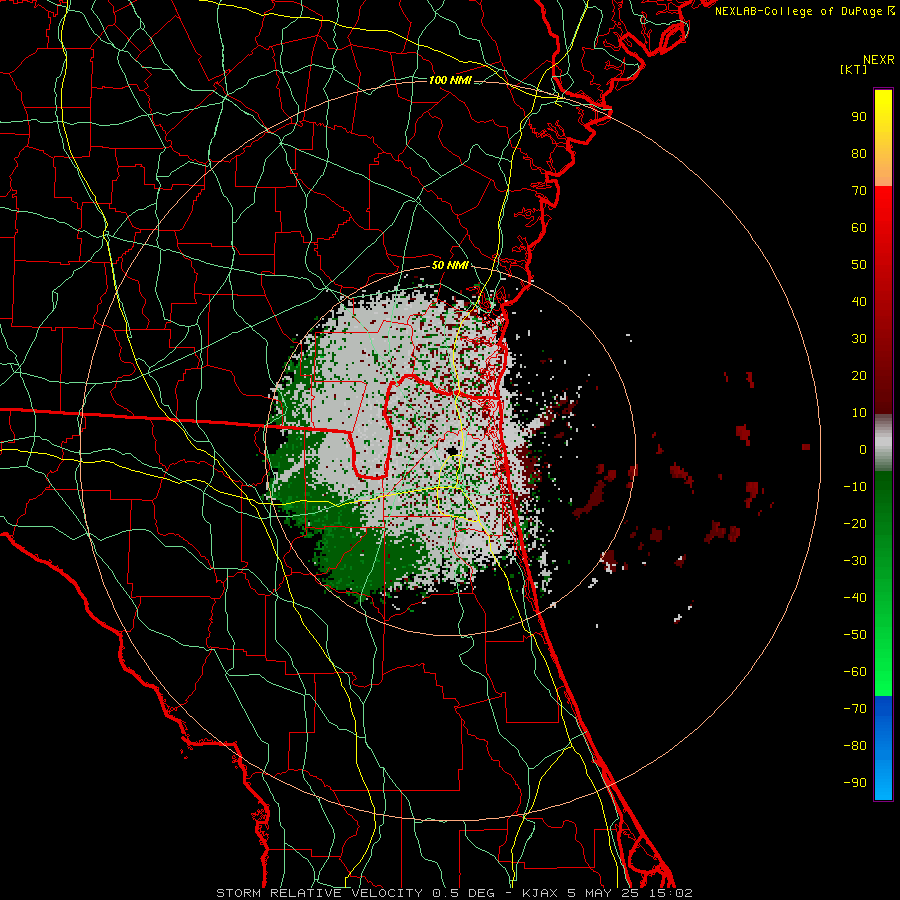Viewport: 900px width, 900px height.
Task: Select the 90 value on velocity scale
Action: point(859,117)
